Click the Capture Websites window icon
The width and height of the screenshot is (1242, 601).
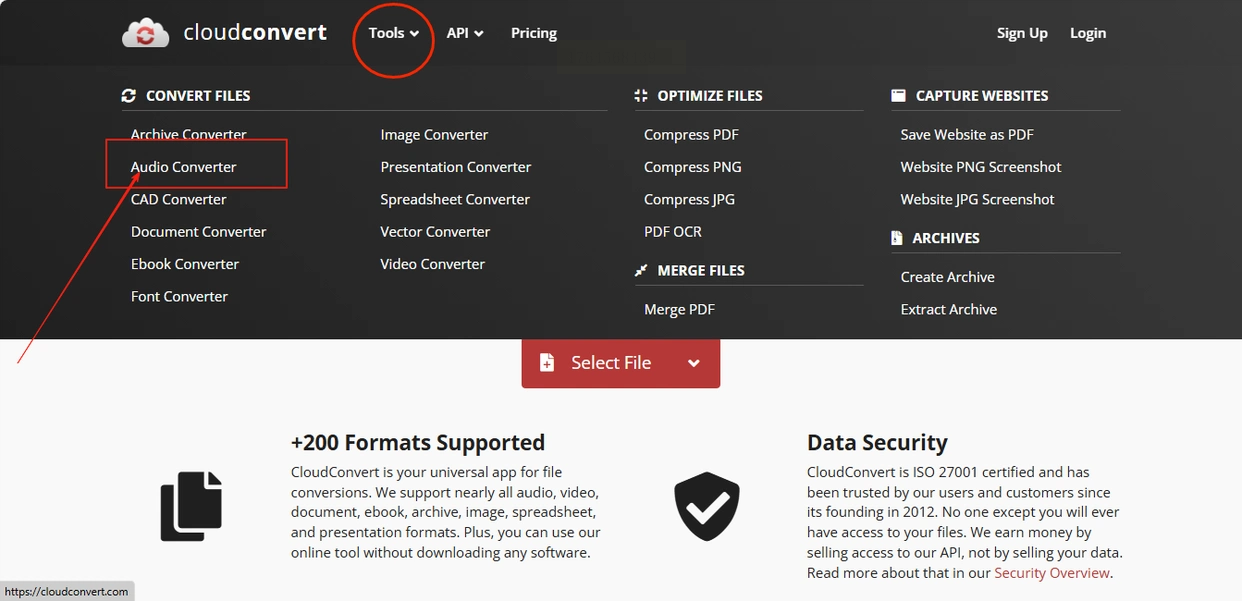point(898,96)
